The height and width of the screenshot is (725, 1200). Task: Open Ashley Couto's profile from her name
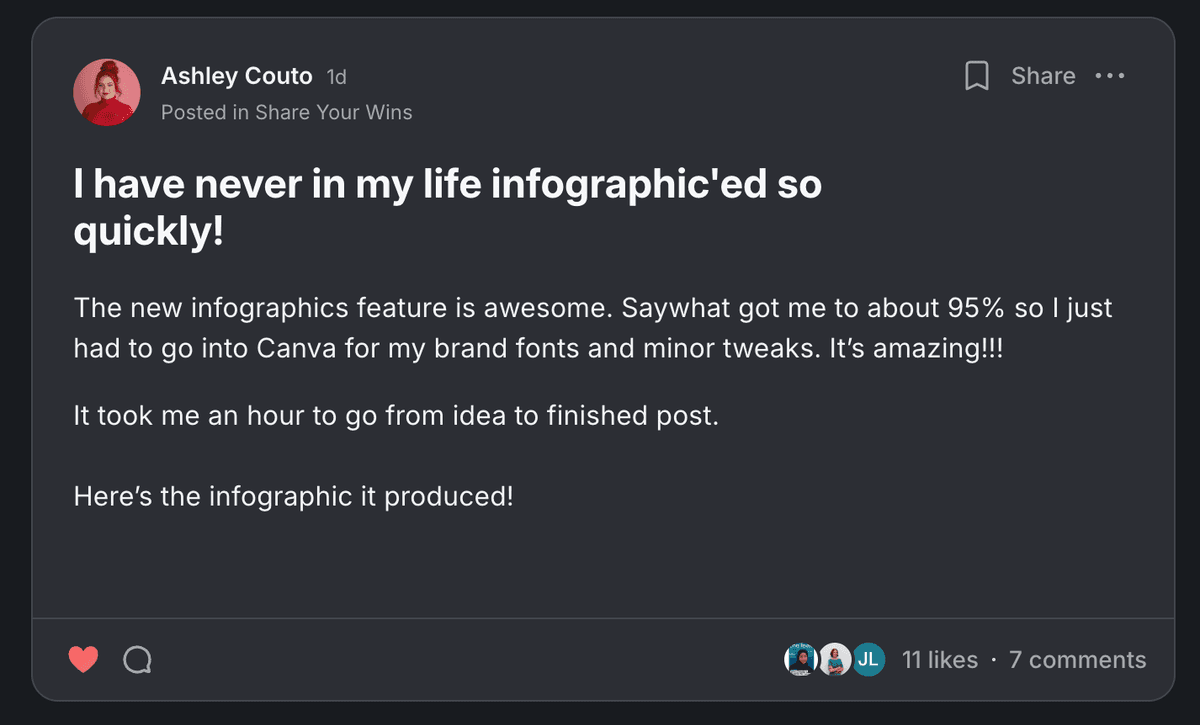[237, 75]
